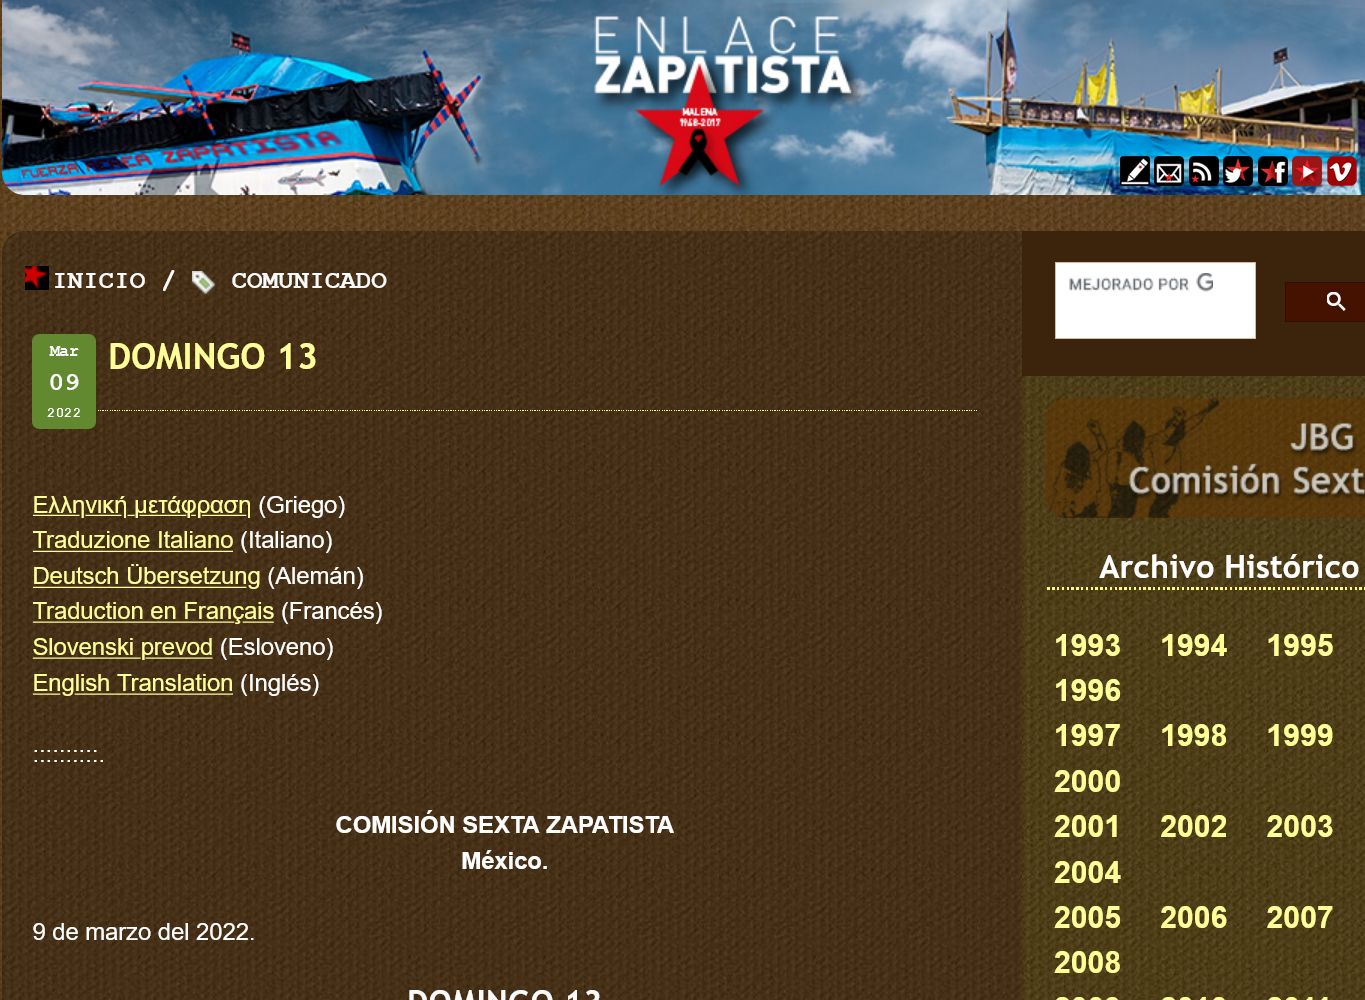Viewport: 1365px width, 1000px height.
Task: Open the 1997 archive
Action: tap(1088, 735)
